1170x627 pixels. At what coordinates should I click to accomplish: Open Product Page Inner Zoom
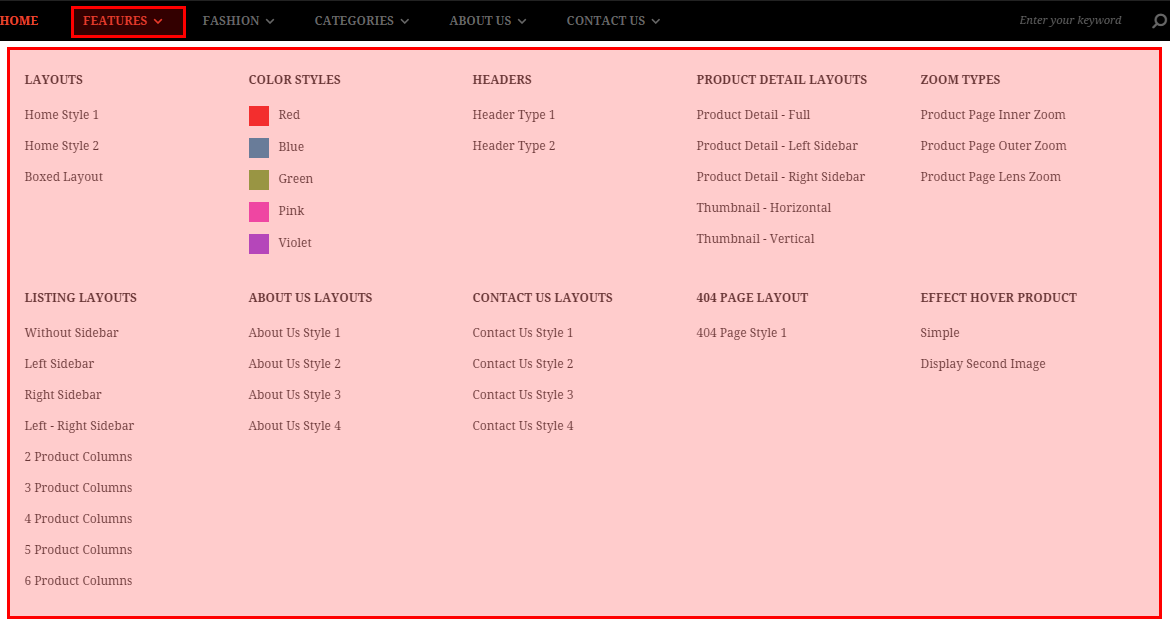[993, 115]
